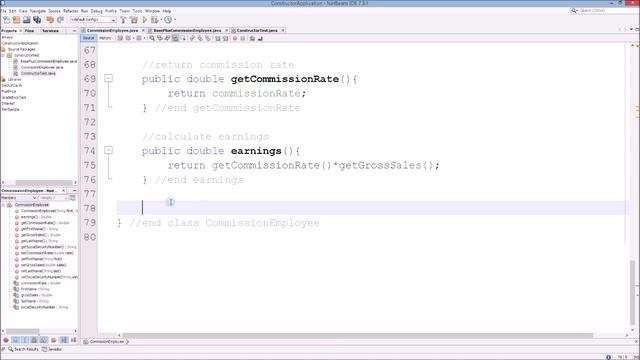Click the Find Next Occurrence icon
The image size is (640, 360).
point(167,38)
